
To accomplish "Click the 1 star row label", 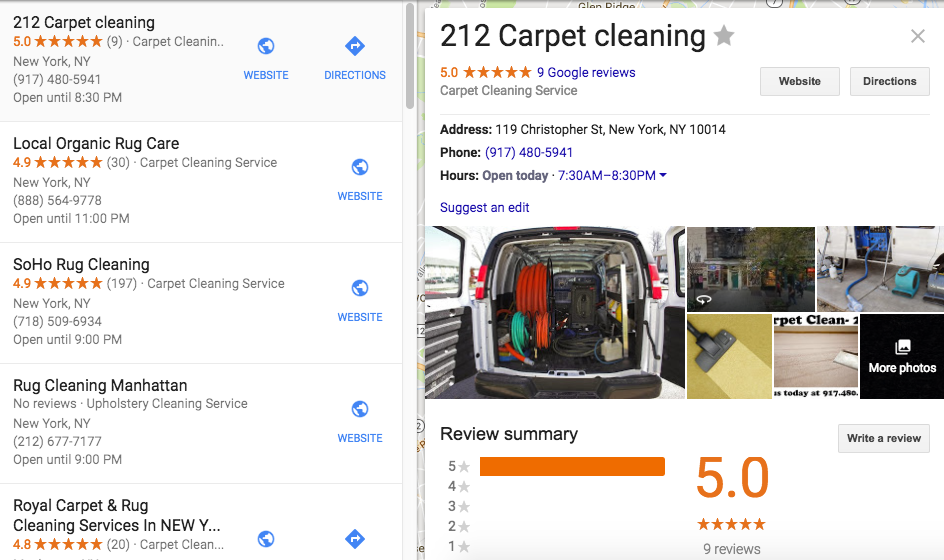I will [459, 546].
